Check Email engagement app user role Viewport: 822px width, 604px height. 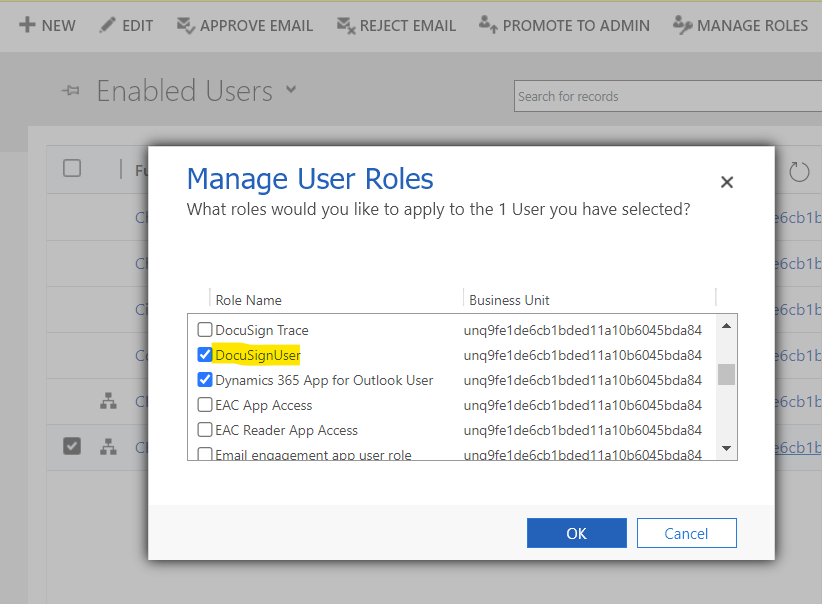coord(204,454)
